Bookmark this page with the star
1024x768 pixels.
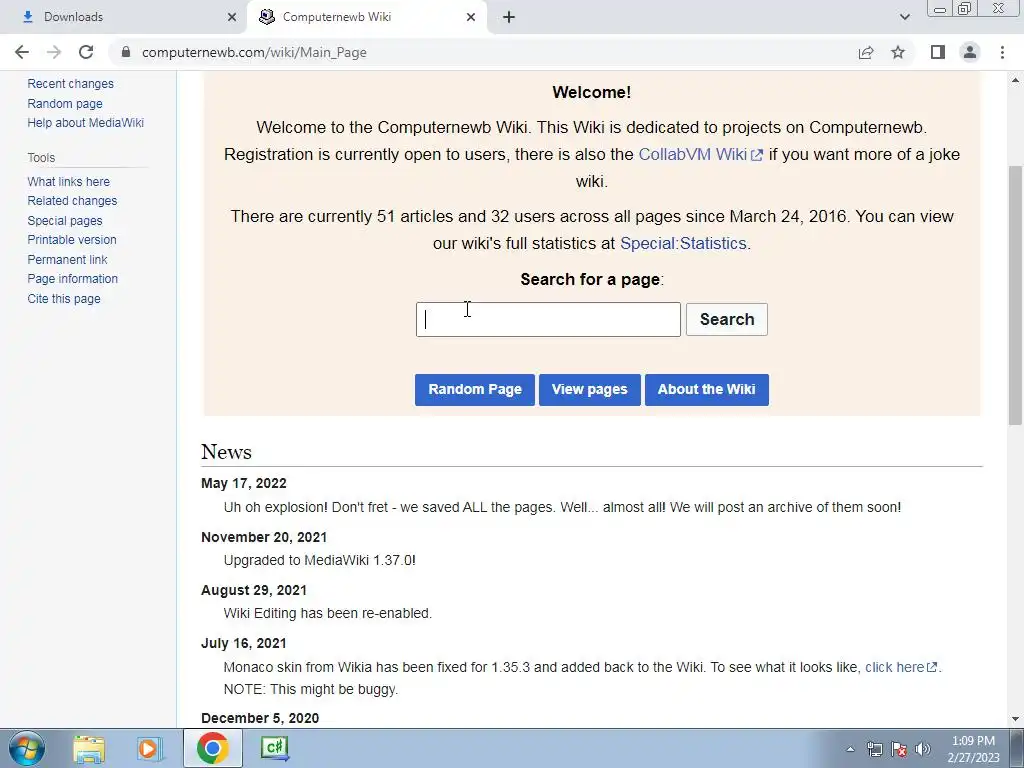(x=898, y=52)
